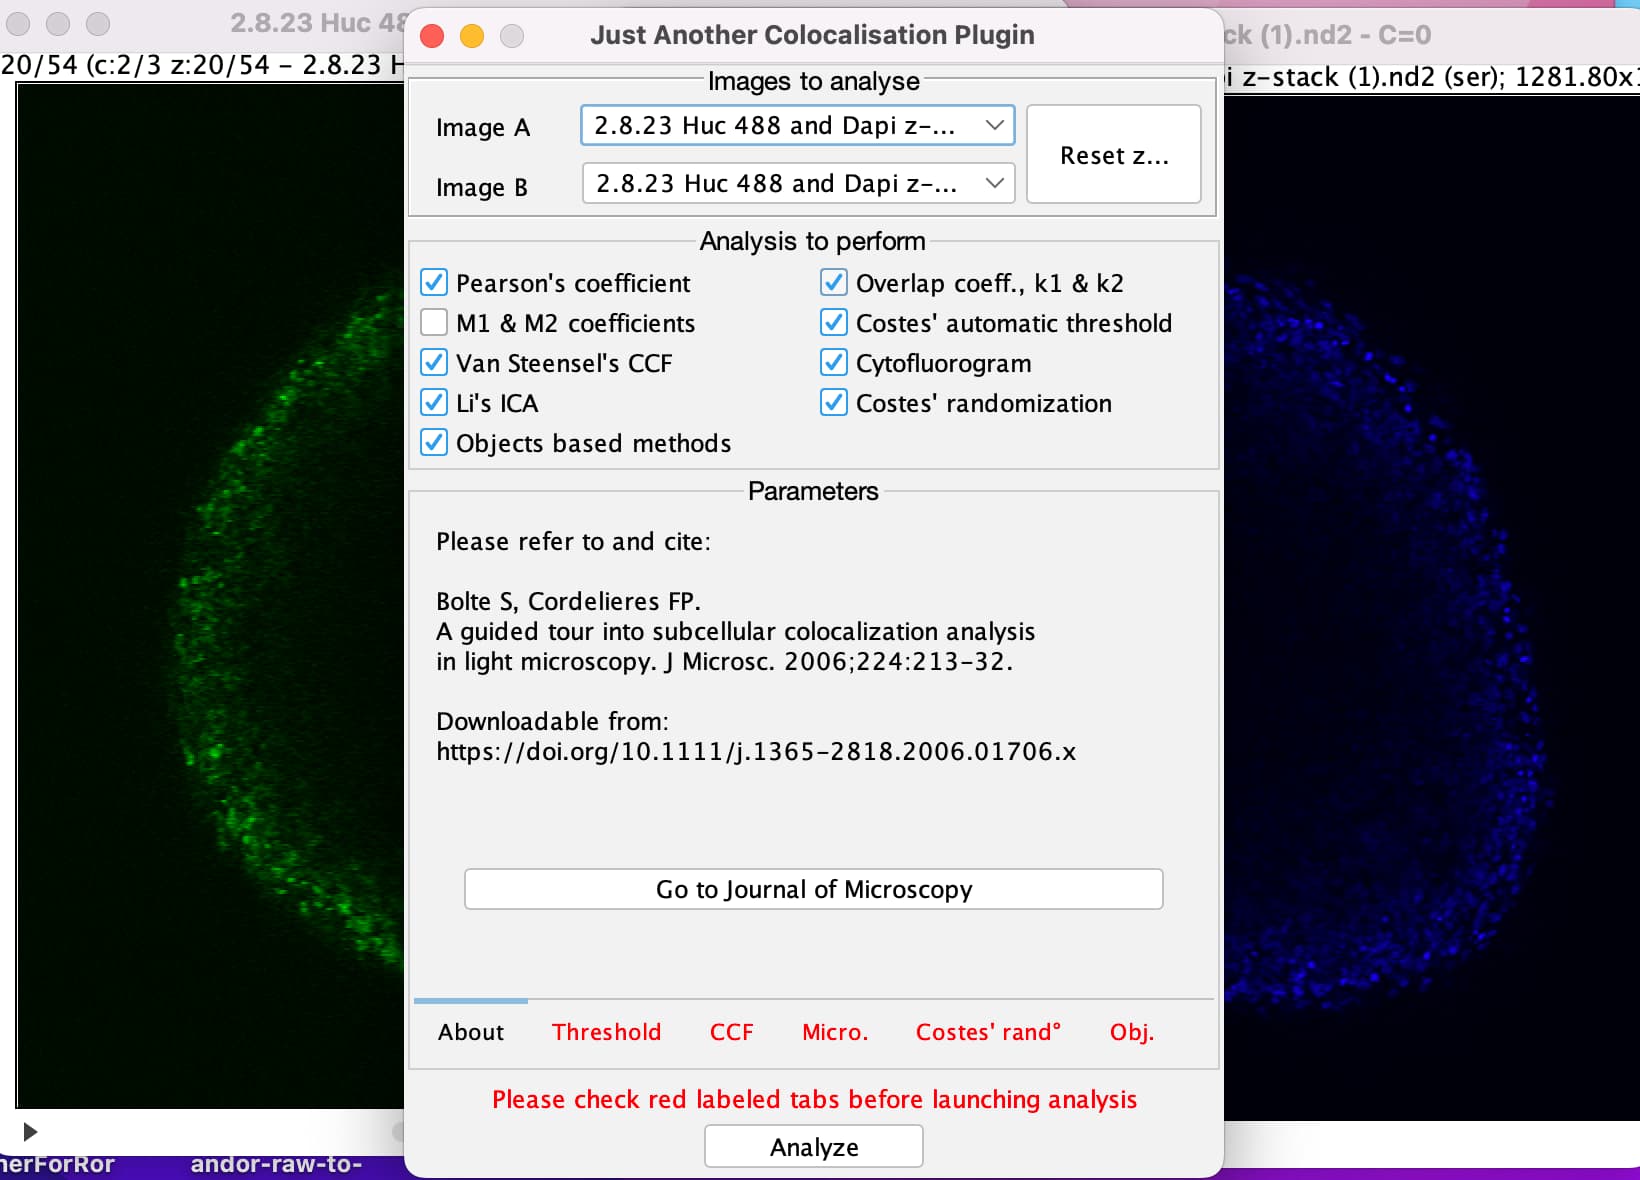Uncheck Costes' automatic threshold

click(834, 322)
